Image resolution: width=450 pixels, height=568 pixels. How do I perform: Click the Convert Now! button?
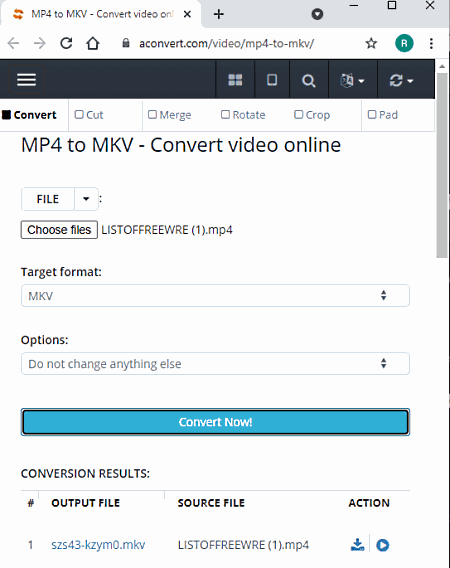click(x=215, y=422)
